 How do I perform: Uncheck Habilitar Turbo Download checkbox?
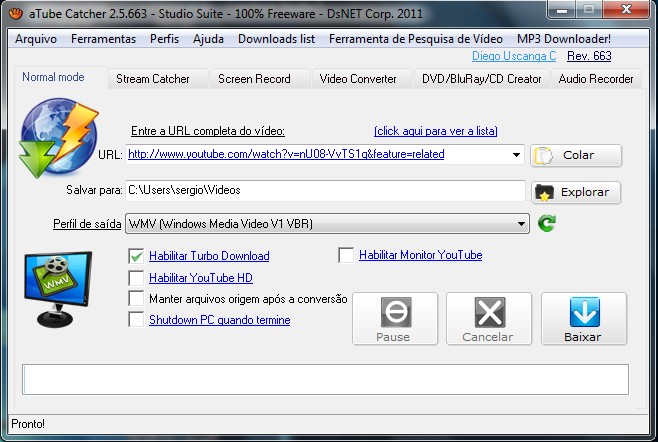pos(136,256)
